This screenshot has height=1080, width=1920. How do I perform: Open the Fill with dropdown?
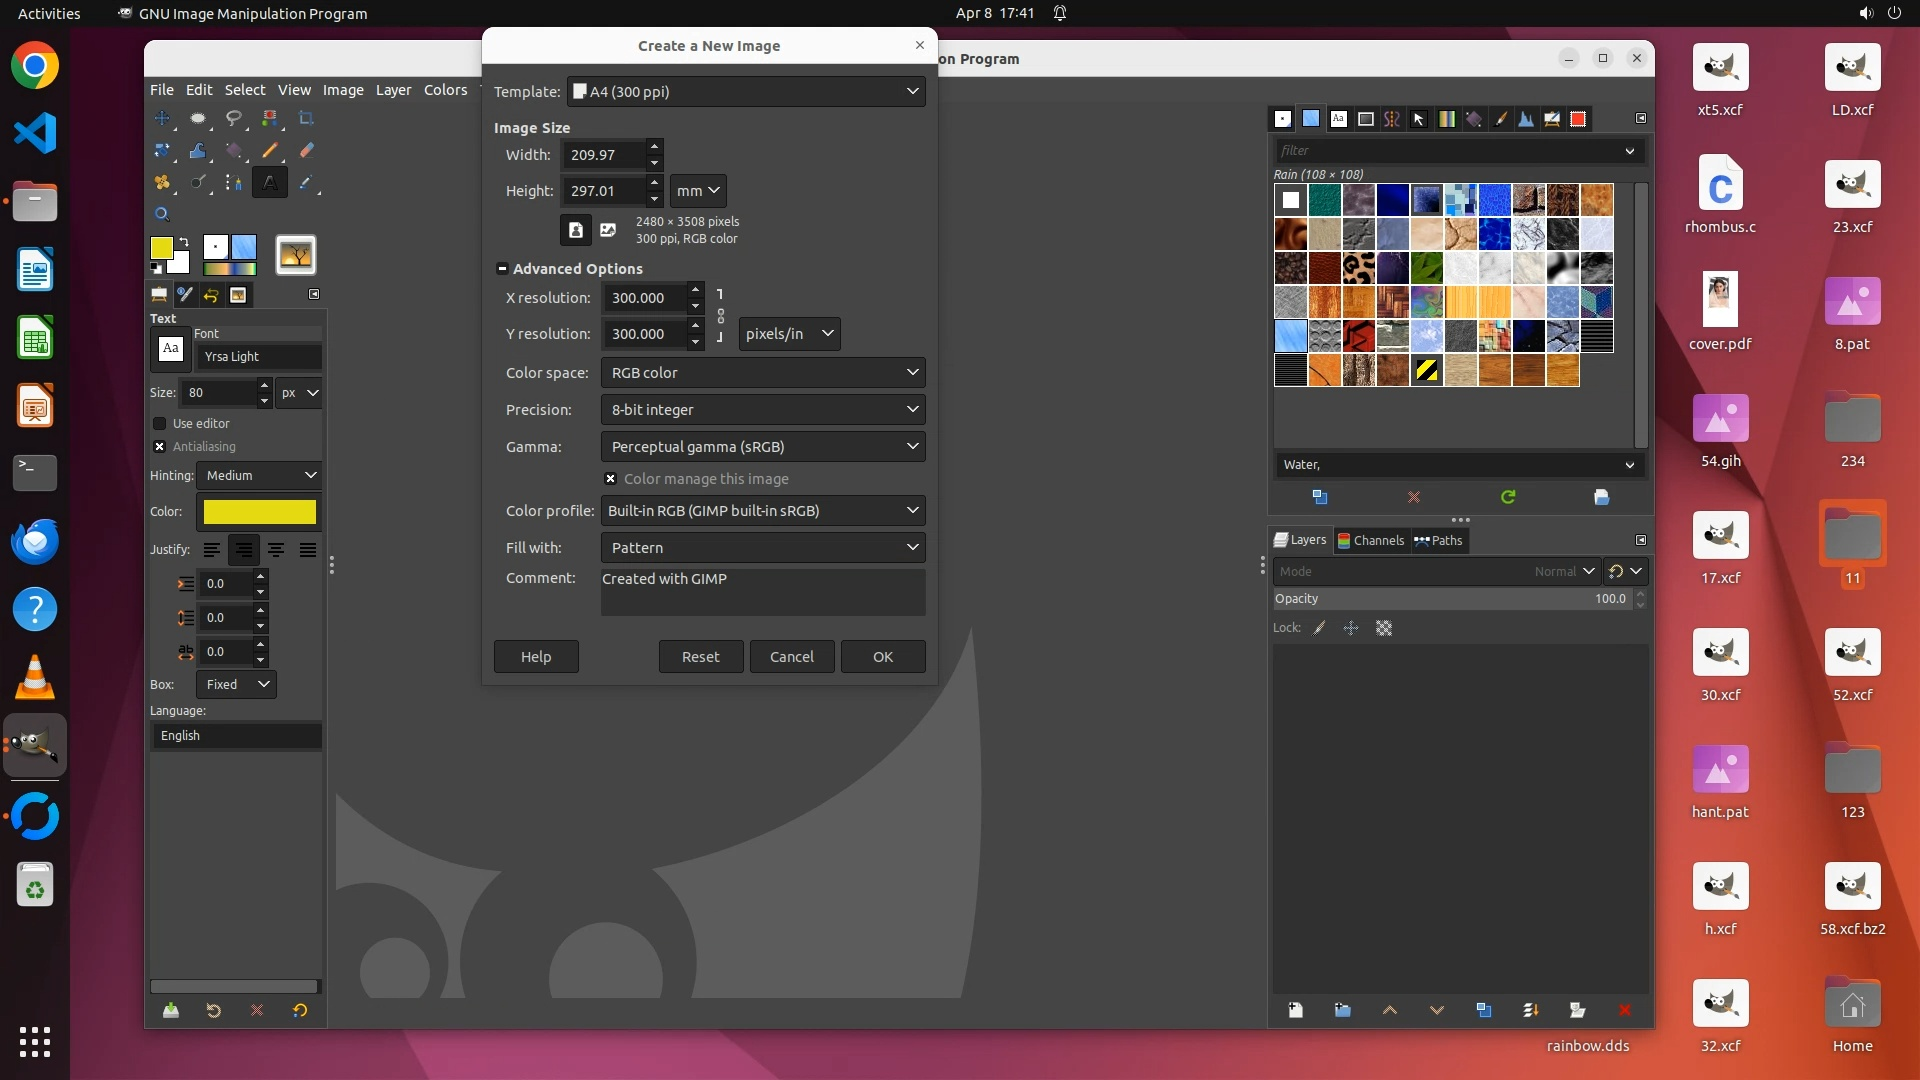[762, 548]
